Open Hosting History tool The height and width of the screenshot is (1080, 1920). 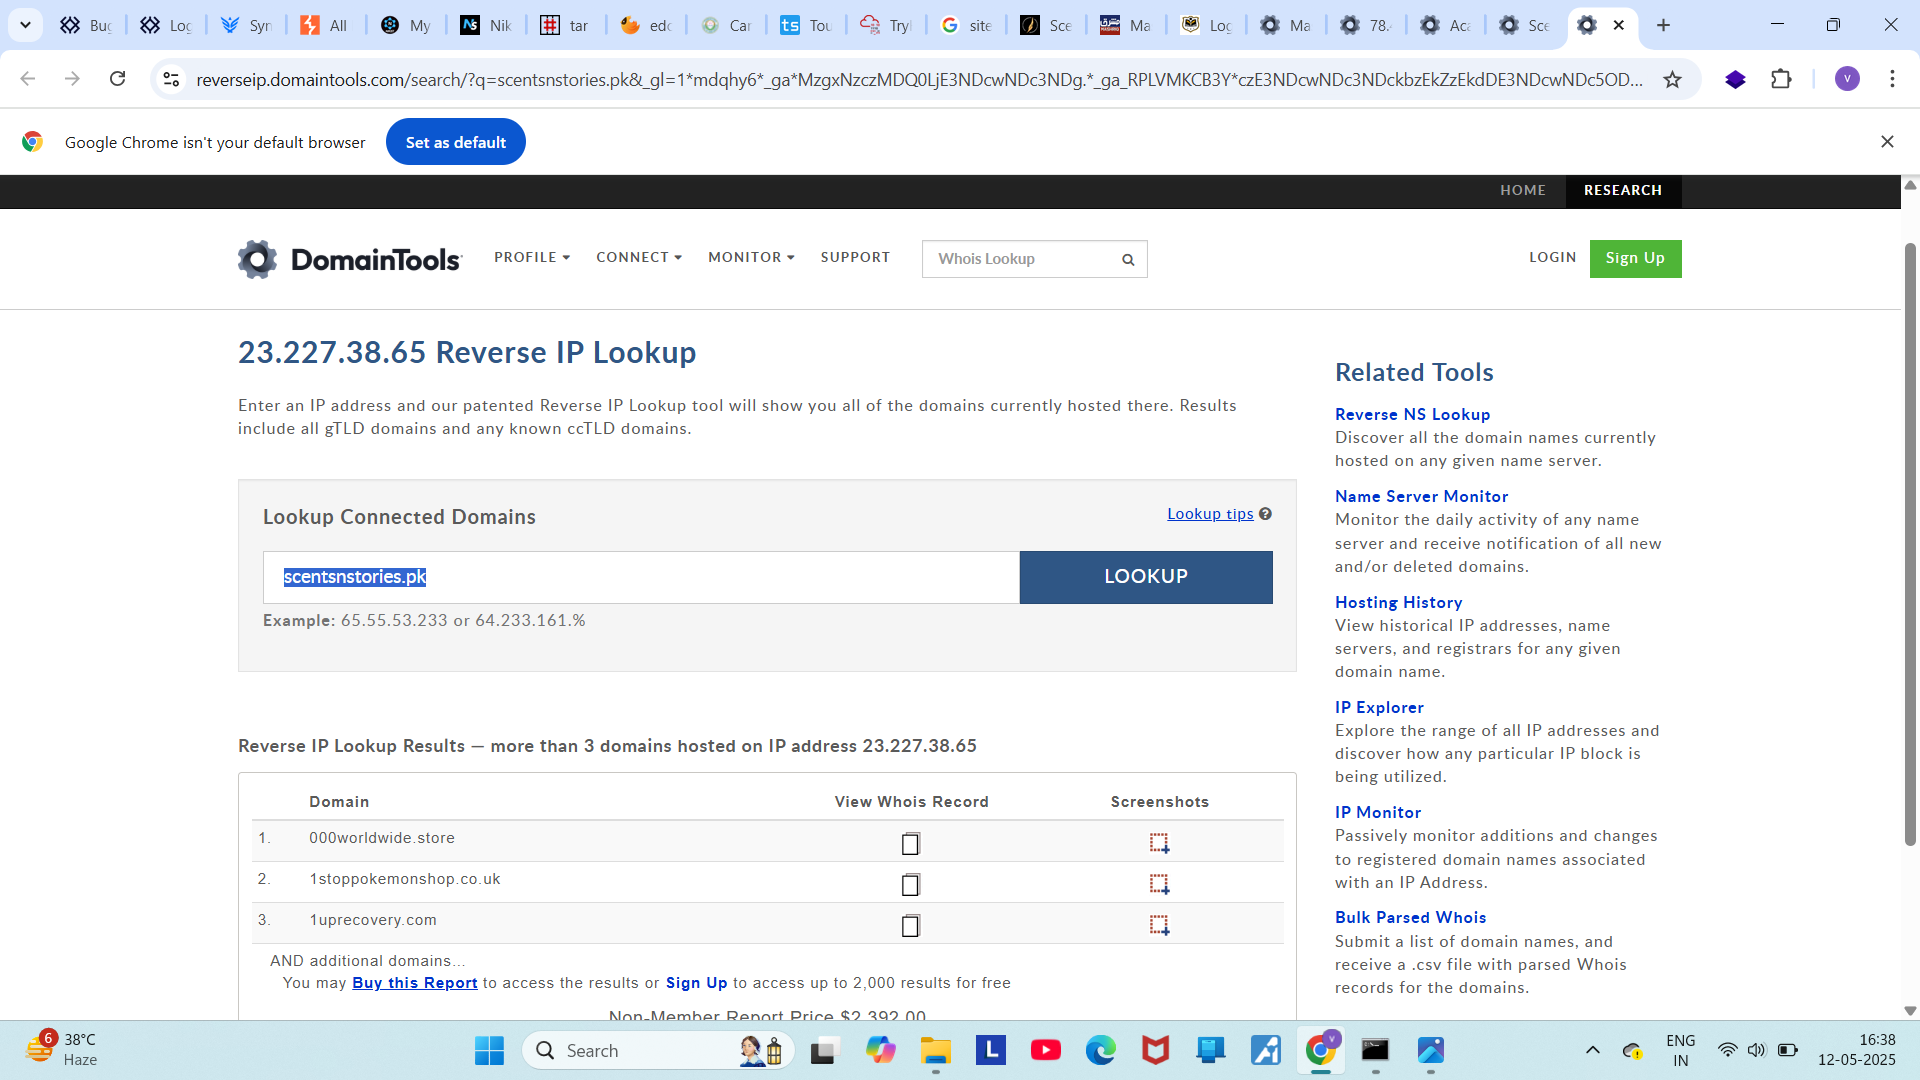[1398, 602]
